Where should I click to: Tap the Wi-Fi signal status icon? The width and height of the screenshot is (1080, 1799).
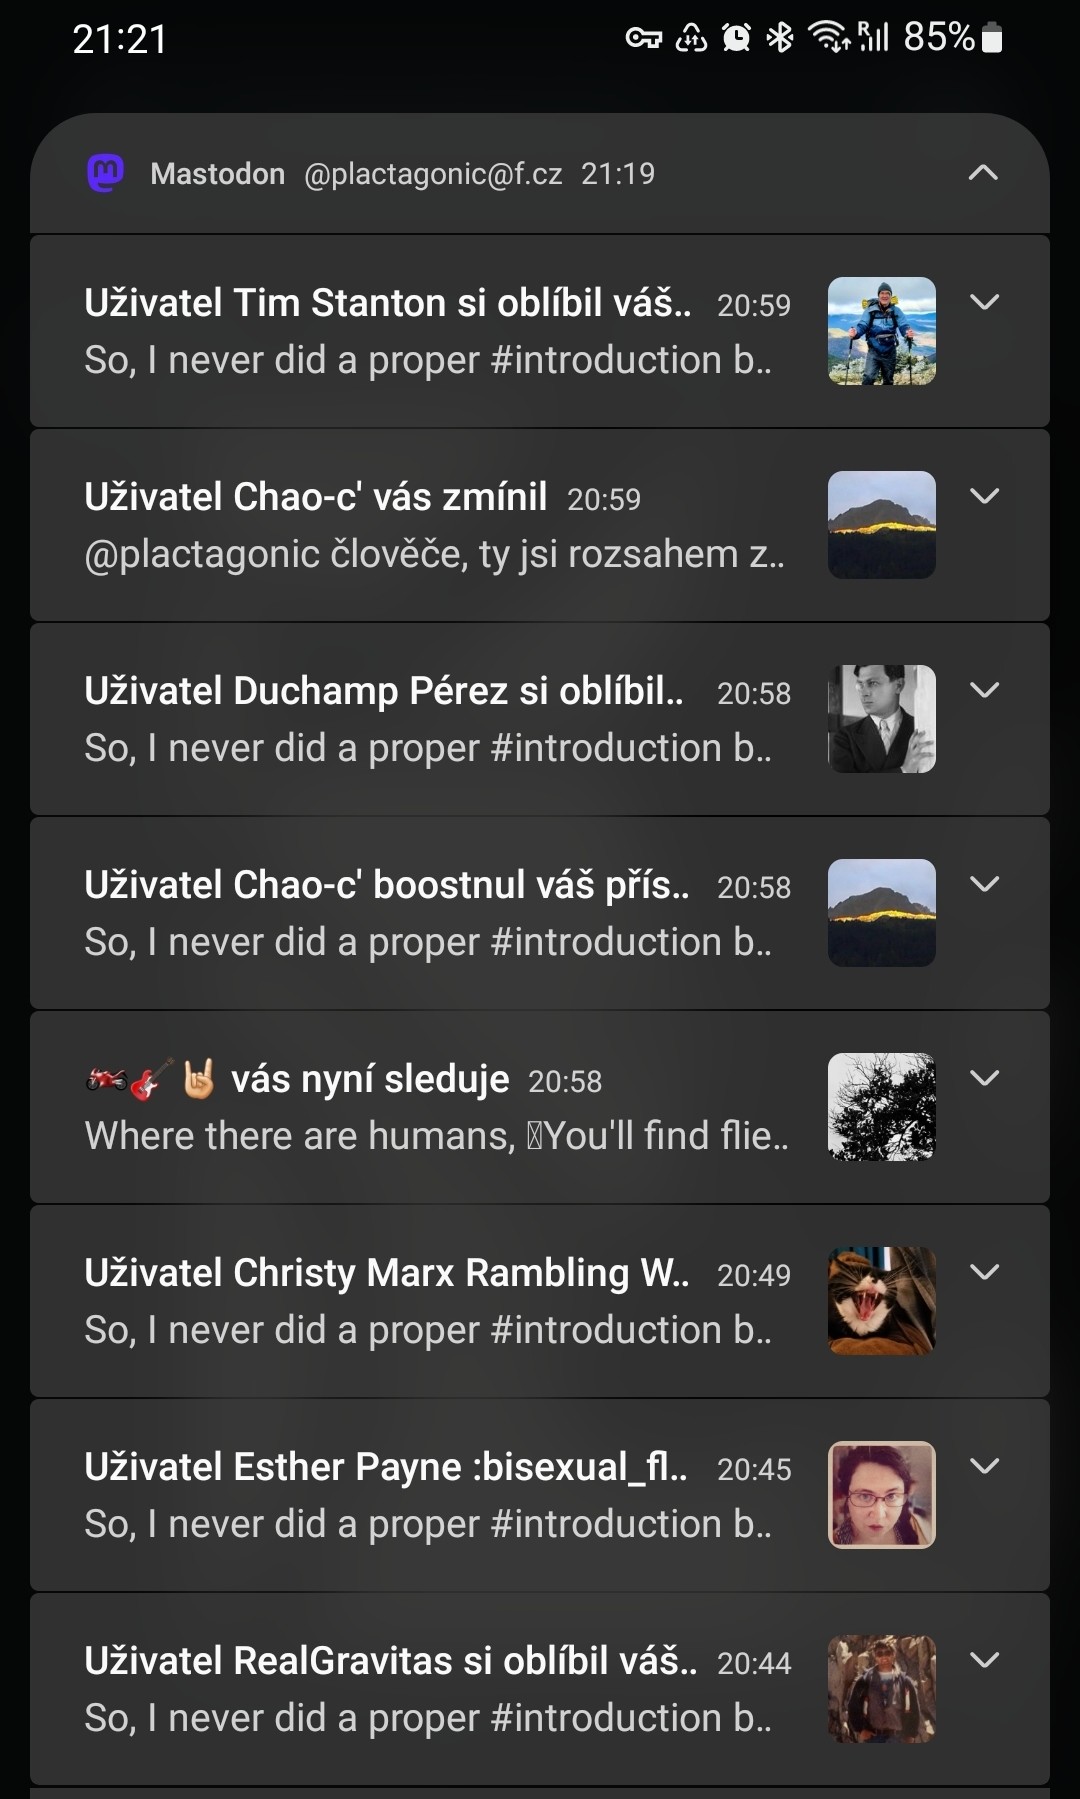click(829, 38)
